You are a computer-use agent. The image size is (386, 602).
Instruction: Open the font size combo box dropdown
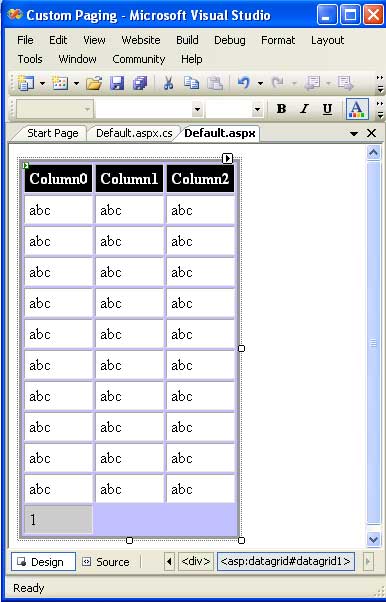(x=257, y=109)
